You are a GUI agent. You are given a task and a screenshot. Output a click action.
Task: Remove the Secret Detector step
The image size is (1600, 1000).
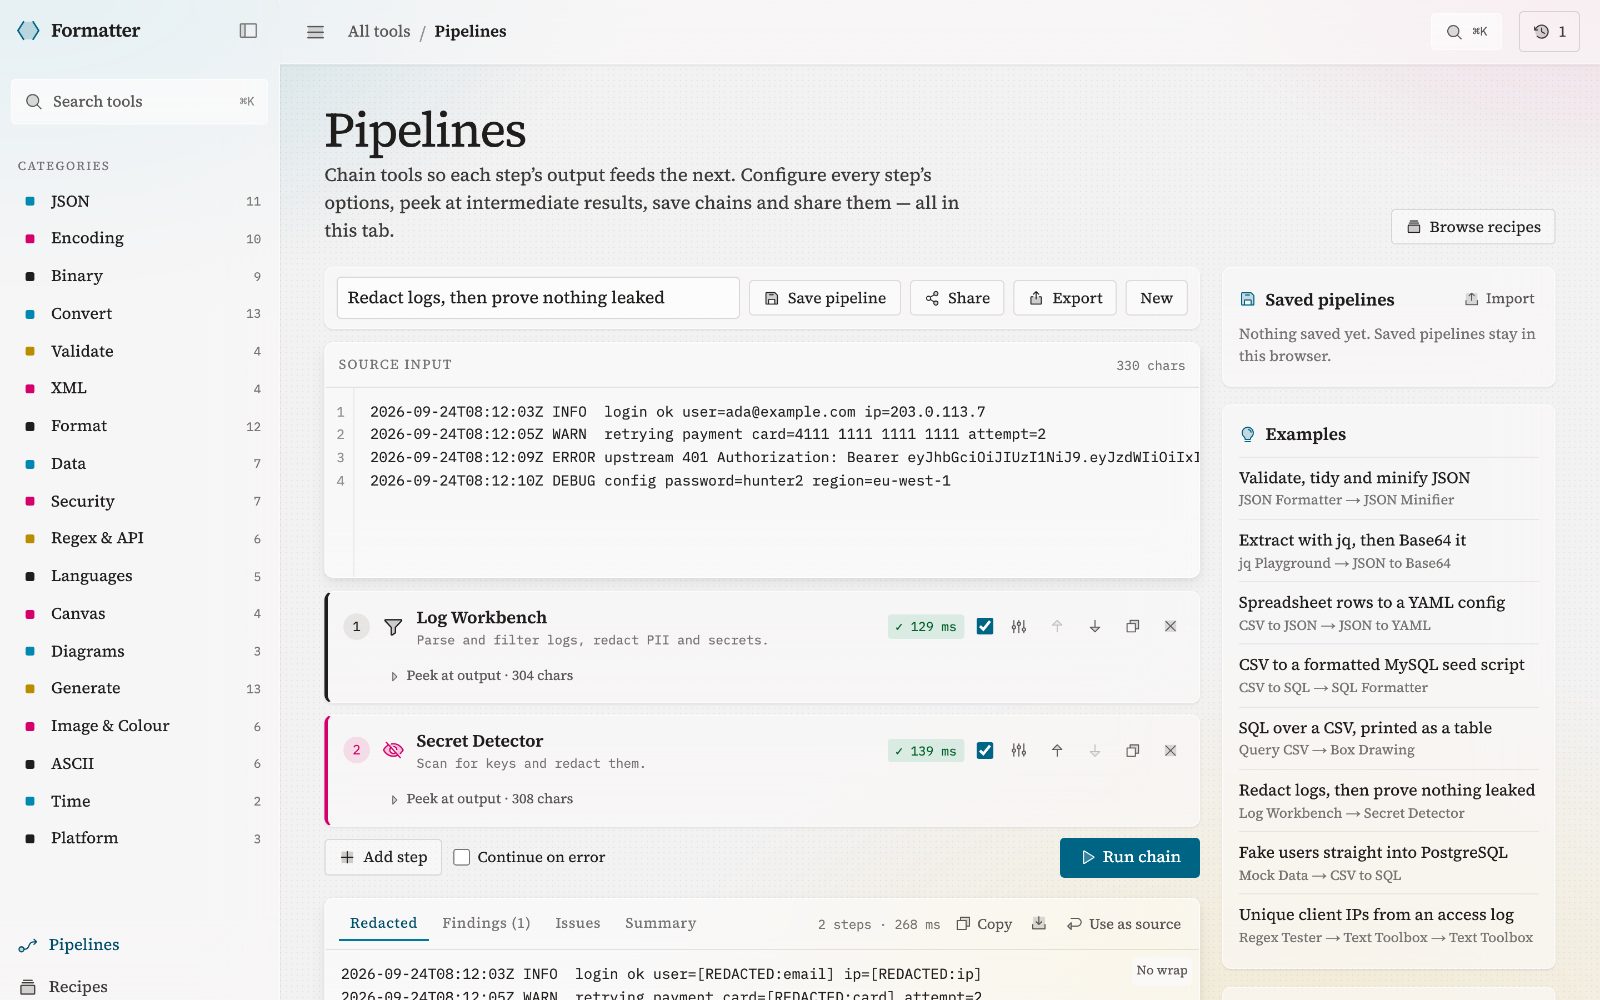1170,750
